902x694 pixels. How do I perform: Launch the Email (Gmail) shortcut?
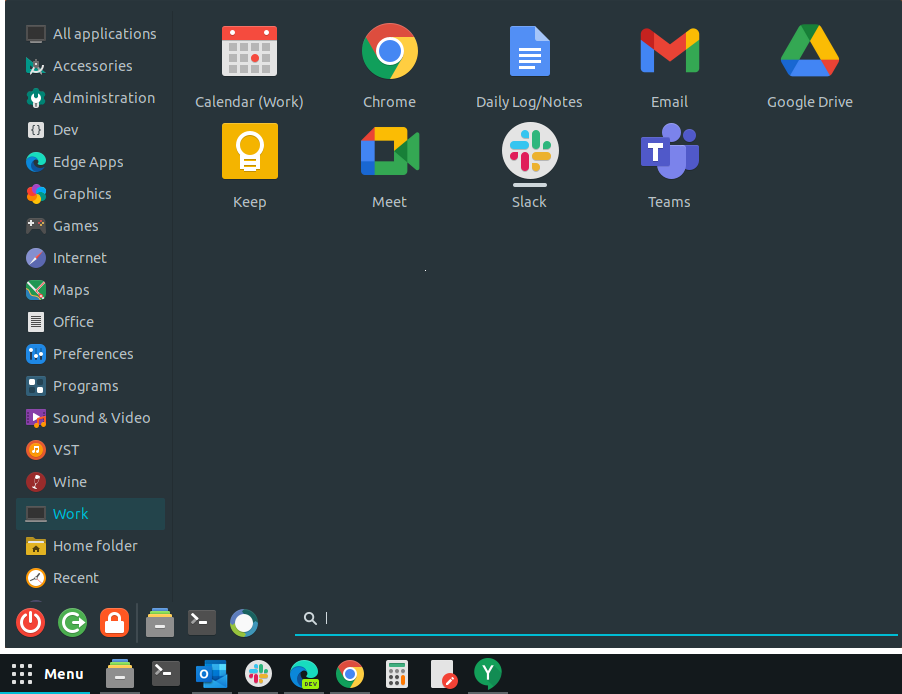tap(669, 65)
